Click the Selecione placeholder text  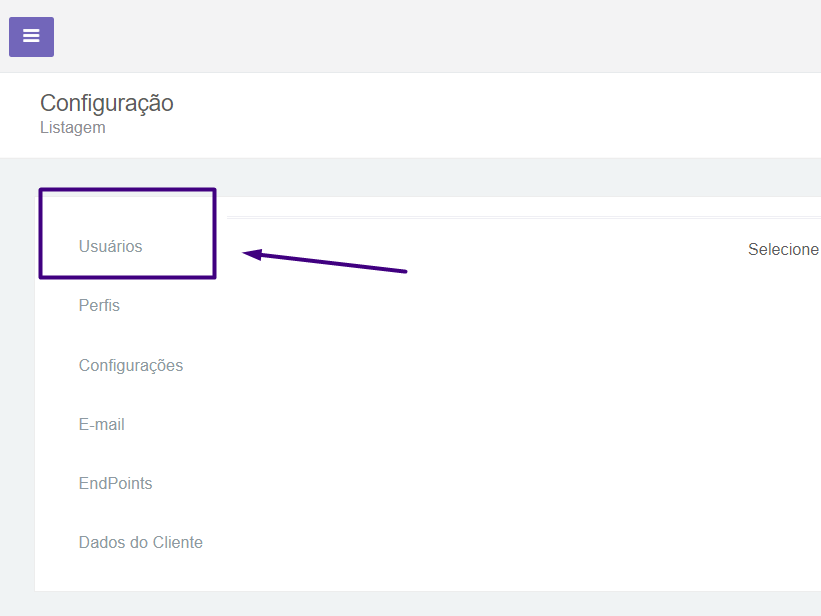(783, 249)
